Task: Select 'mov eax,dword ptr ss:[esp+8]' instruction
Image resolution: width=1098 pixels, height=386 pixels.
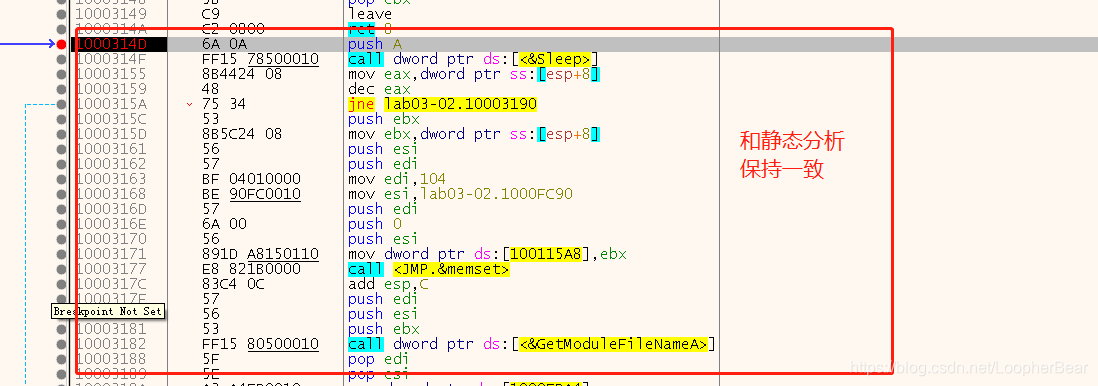Action: (x=475, y=74)
